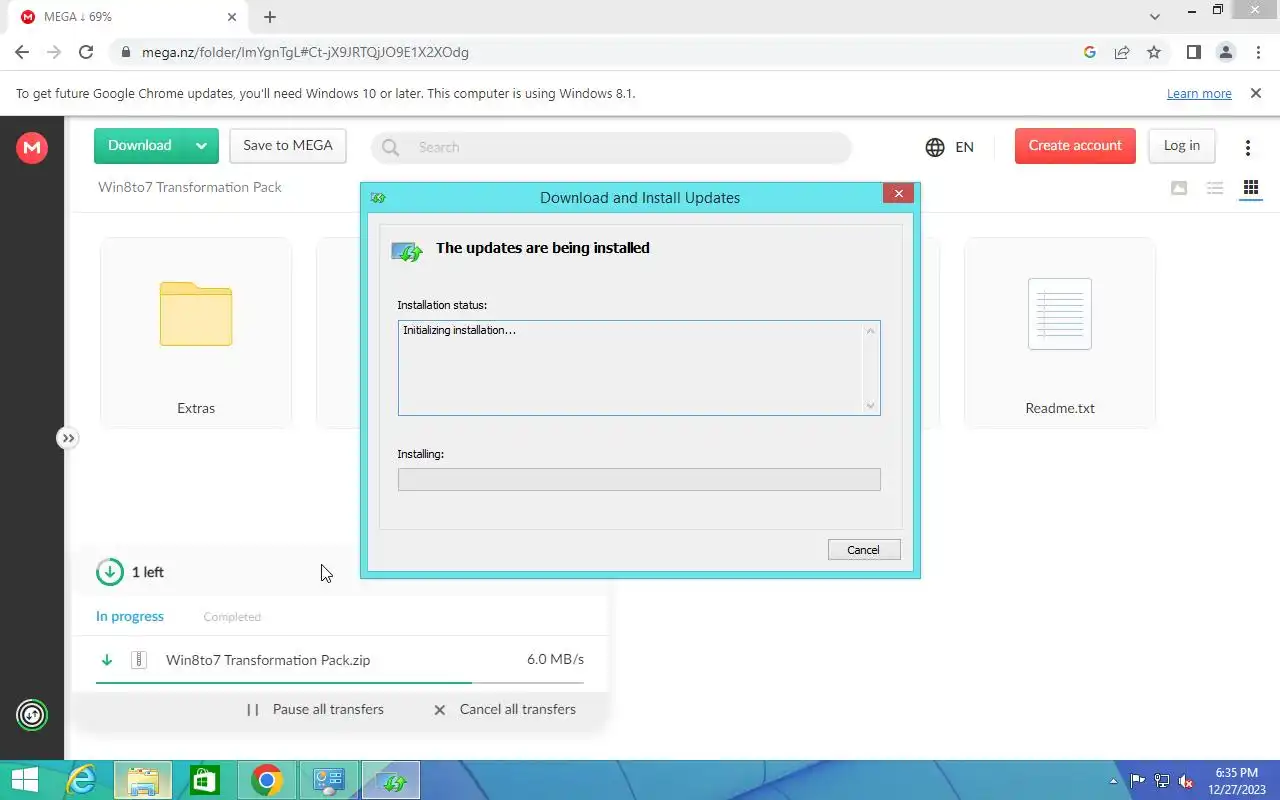Click the Win8to7 Transformation Pack breadcrumb
The image size is (1280, 800).
tap(190, 187)
